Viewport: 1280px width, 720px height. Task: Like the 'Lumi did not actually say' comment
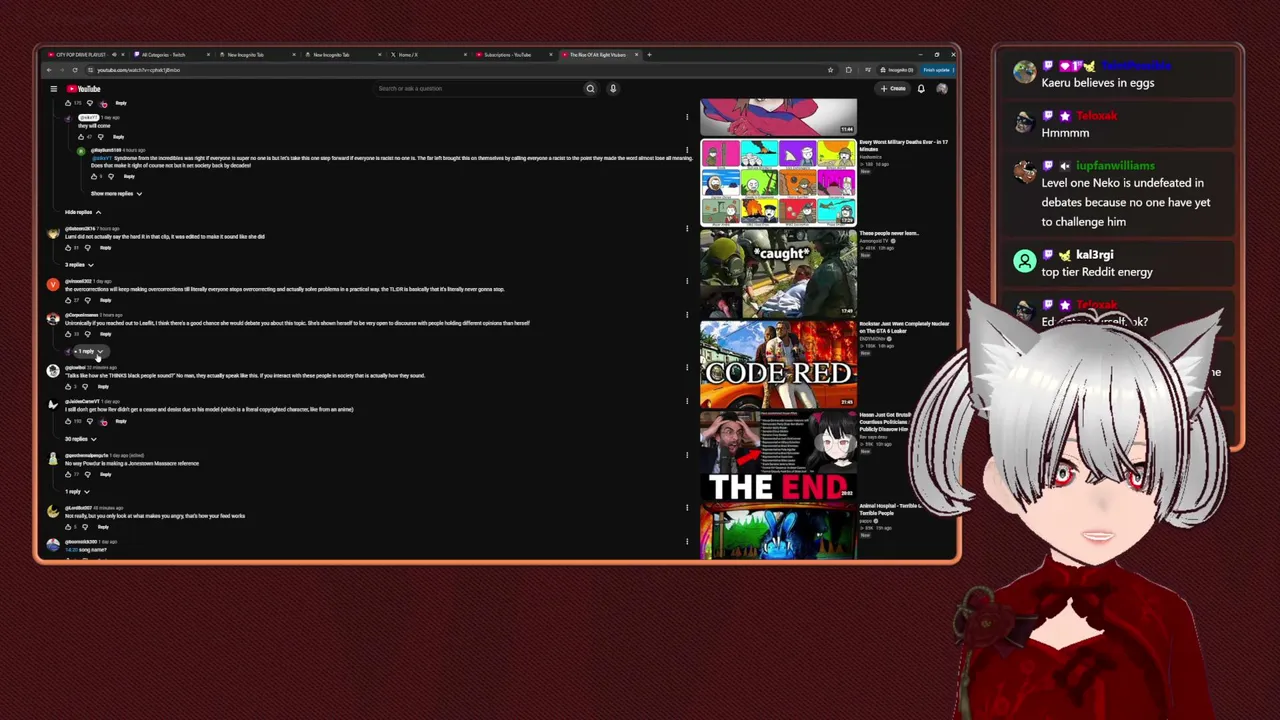pyautogui.click(x=68, y=247)
